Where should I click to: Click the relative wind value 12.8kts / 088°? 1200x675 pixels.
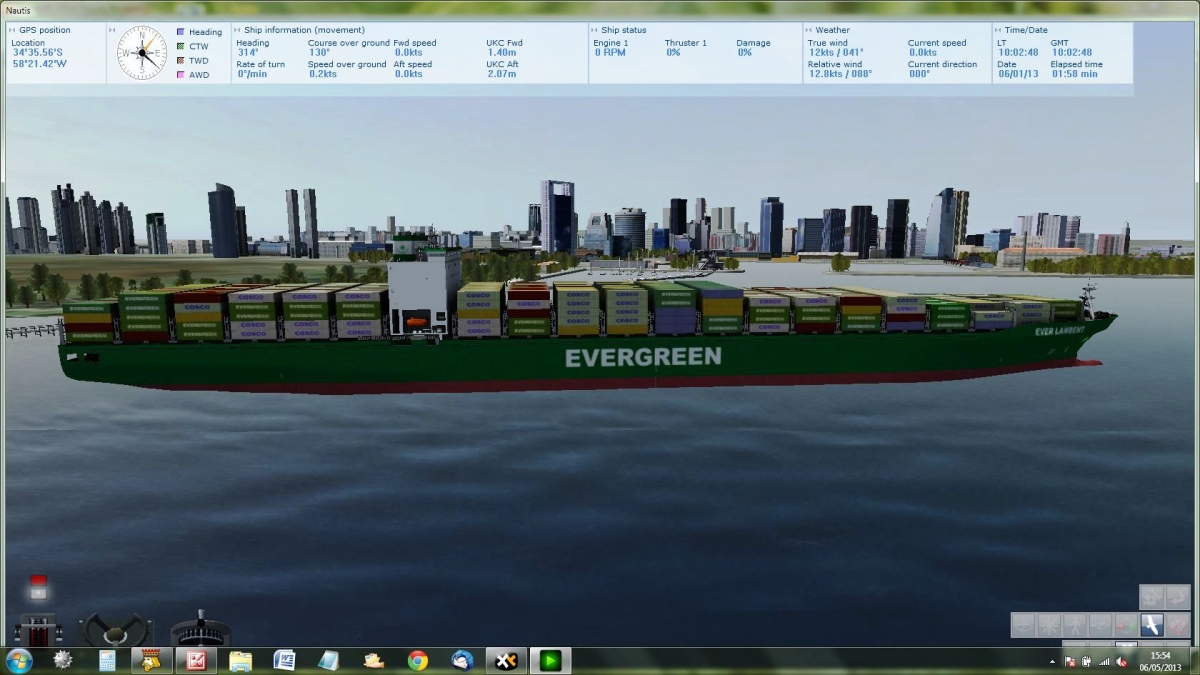pos(840,74)
